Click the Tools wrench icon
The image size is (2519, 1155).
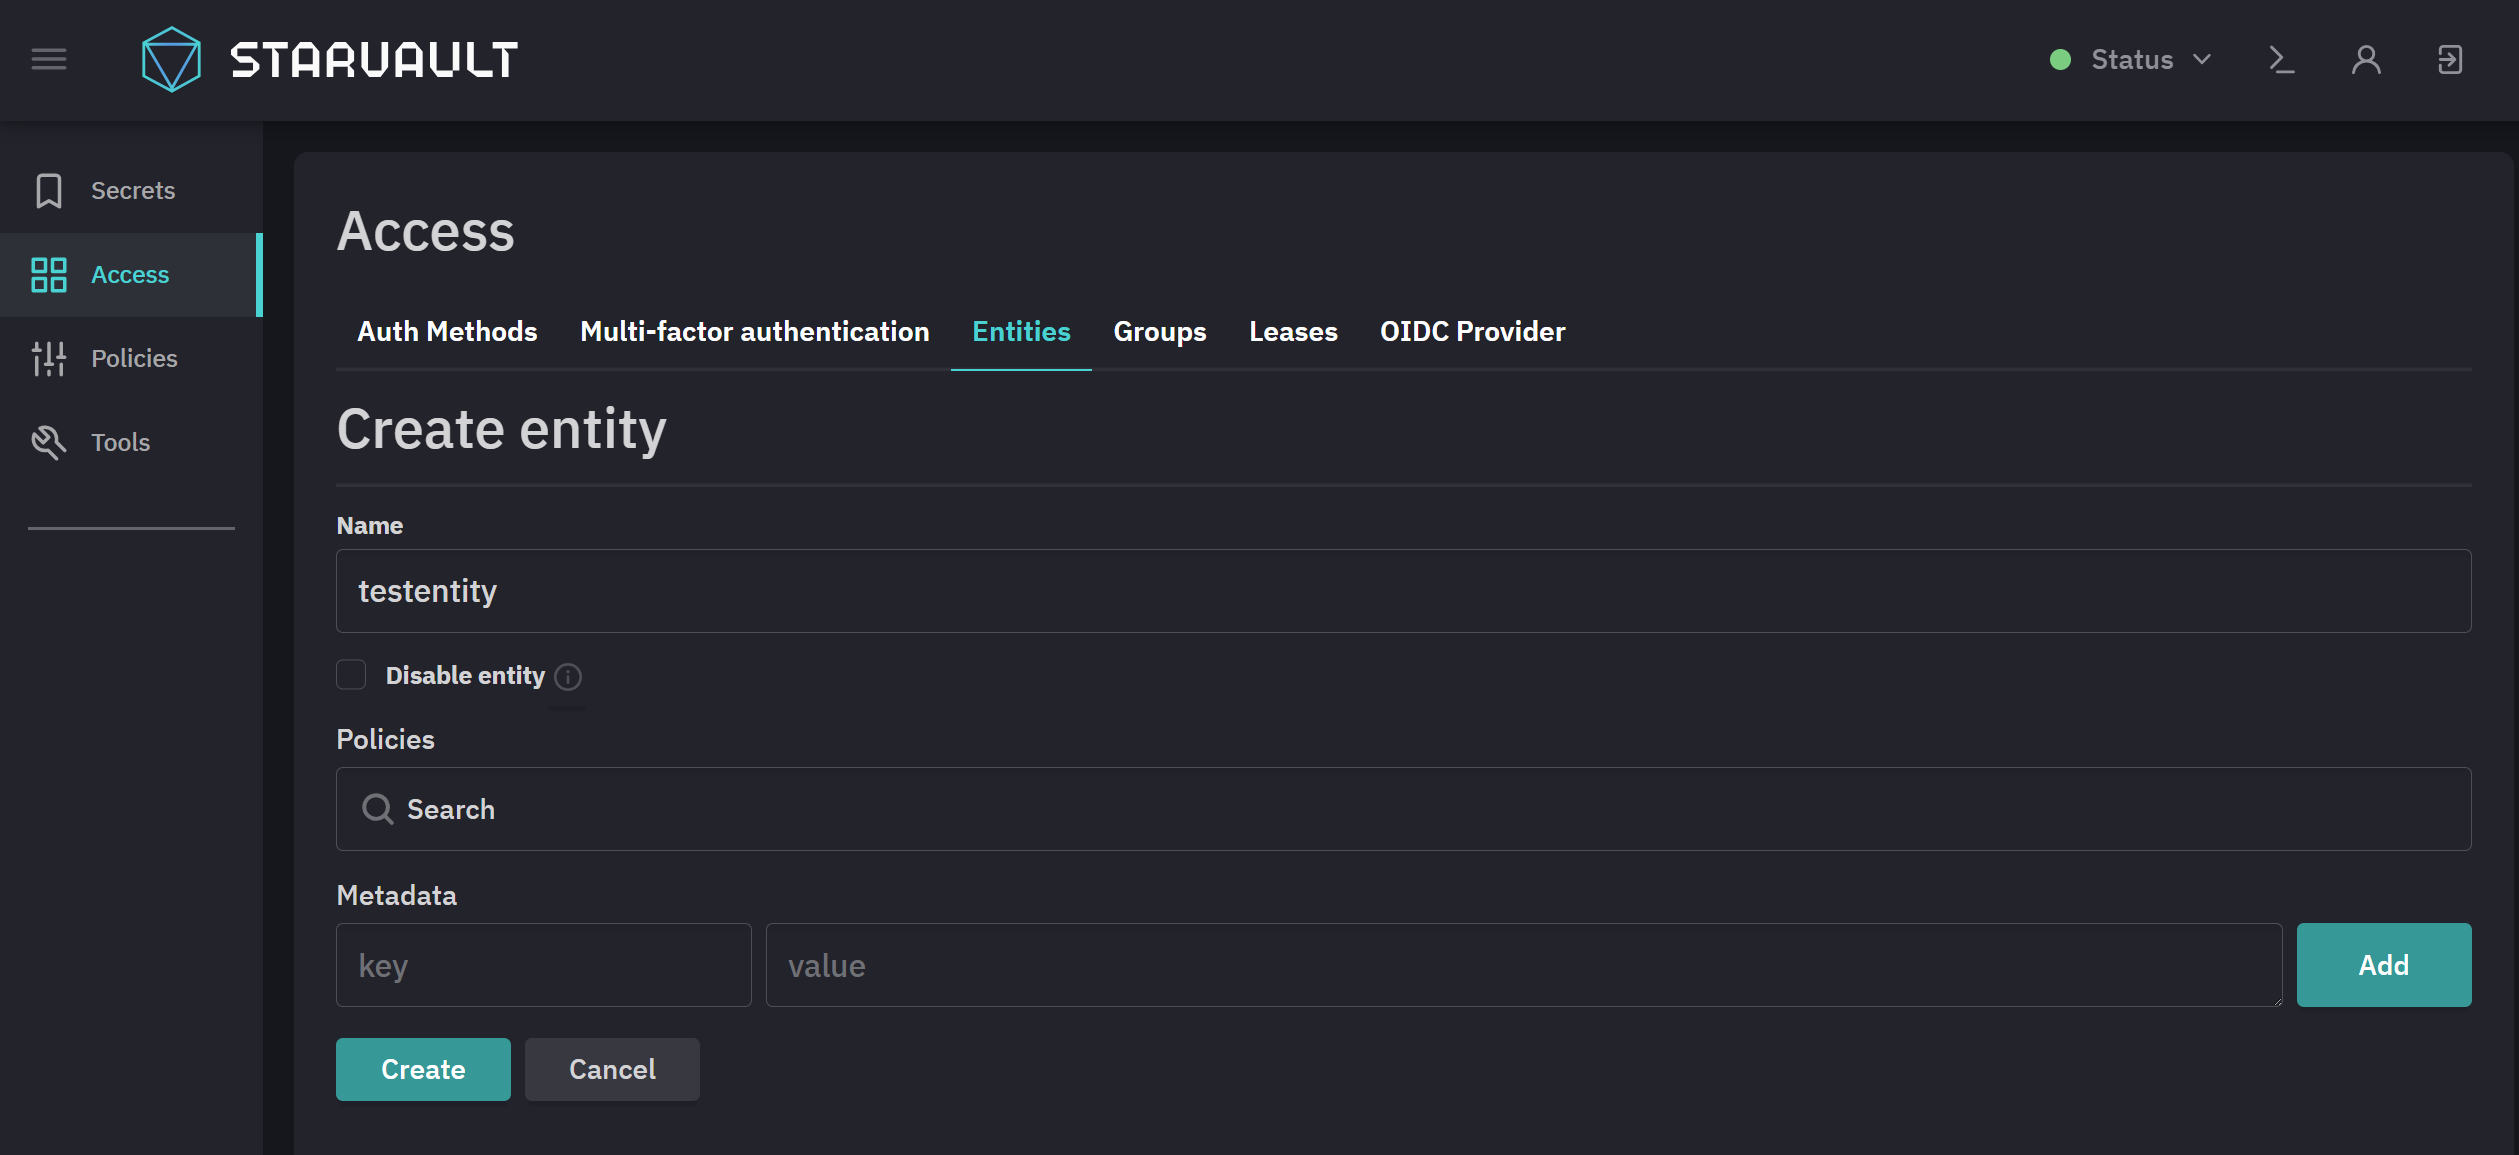(x=49, y=442)
